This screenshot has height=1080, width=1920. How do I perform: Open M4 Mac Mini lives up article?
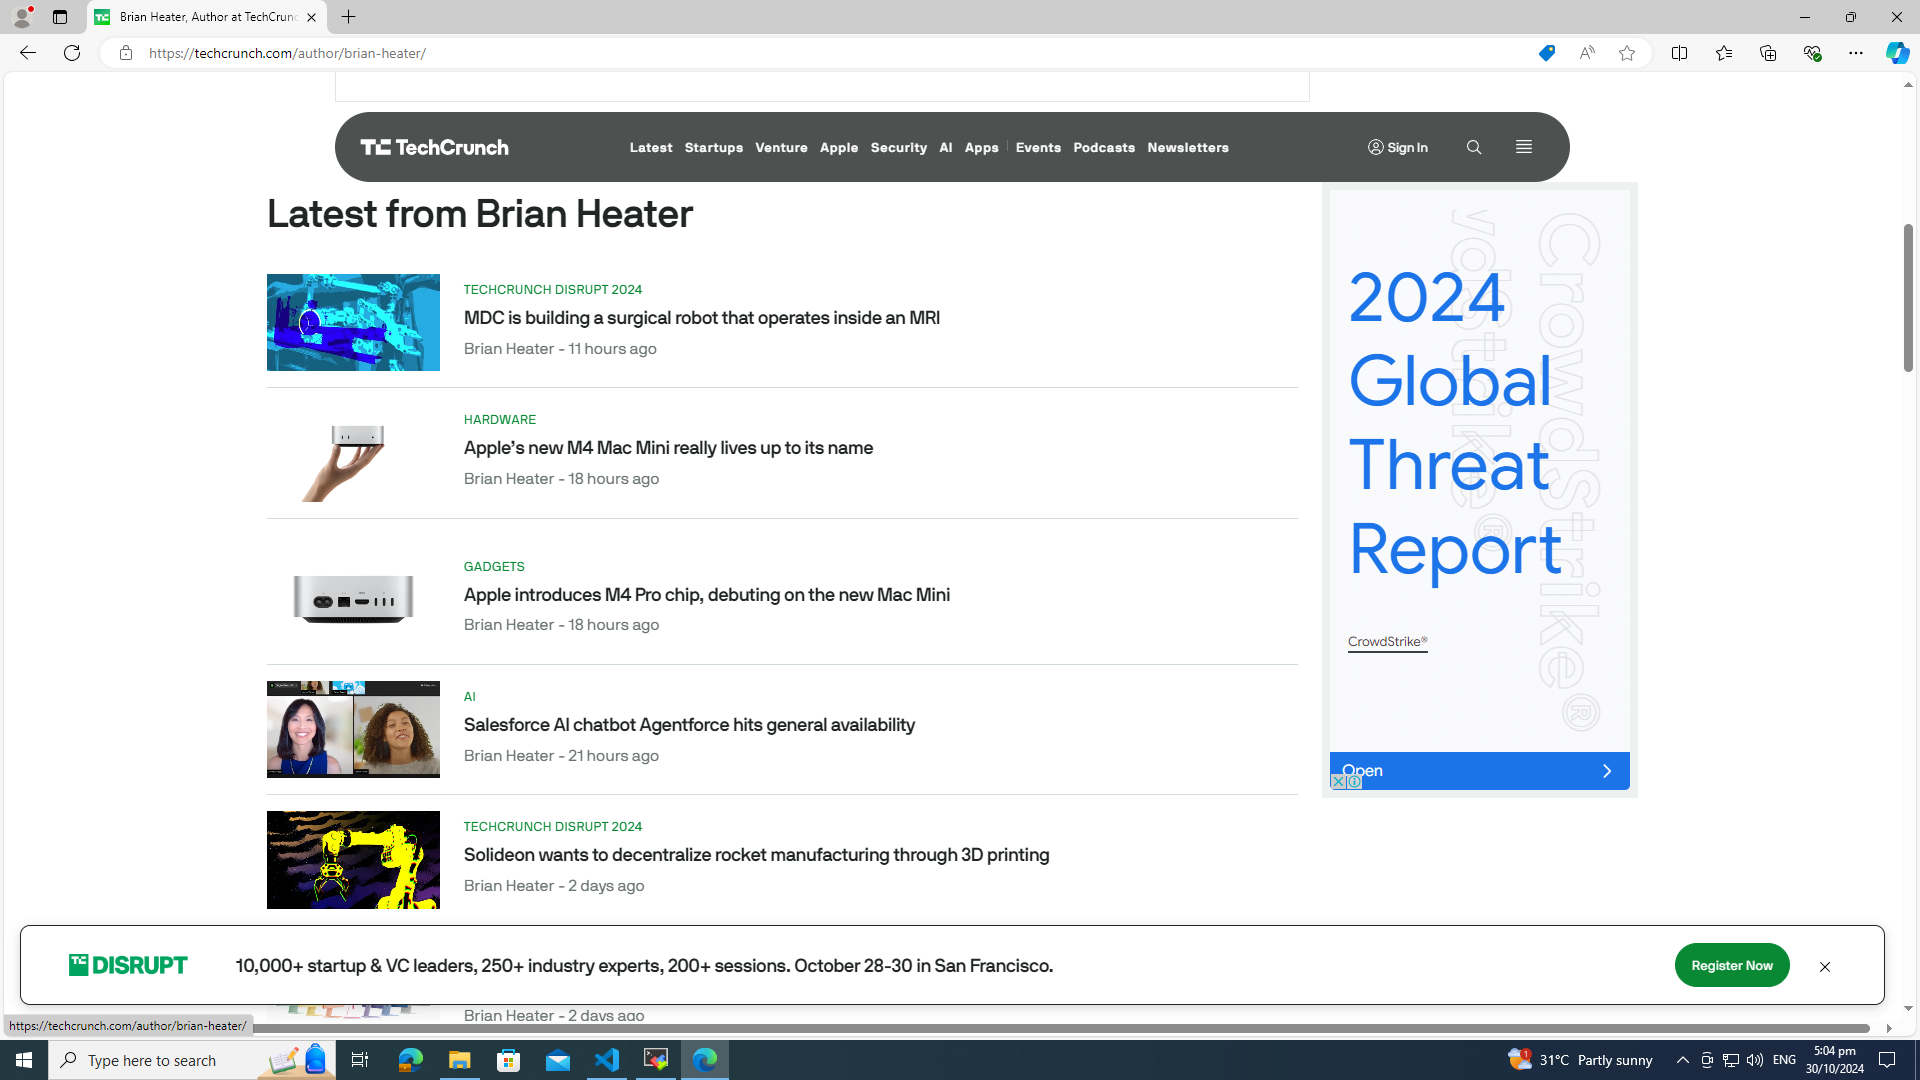(x=668, y=448)
